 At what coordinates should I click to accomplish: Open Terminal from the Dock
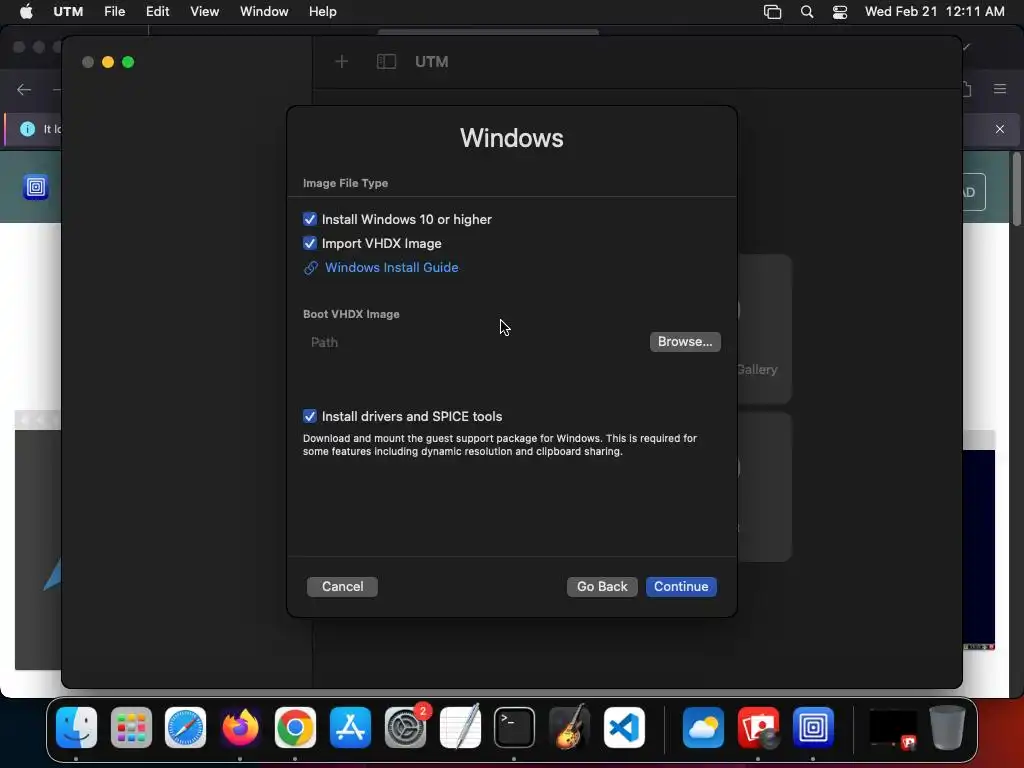tap(514, 727)
